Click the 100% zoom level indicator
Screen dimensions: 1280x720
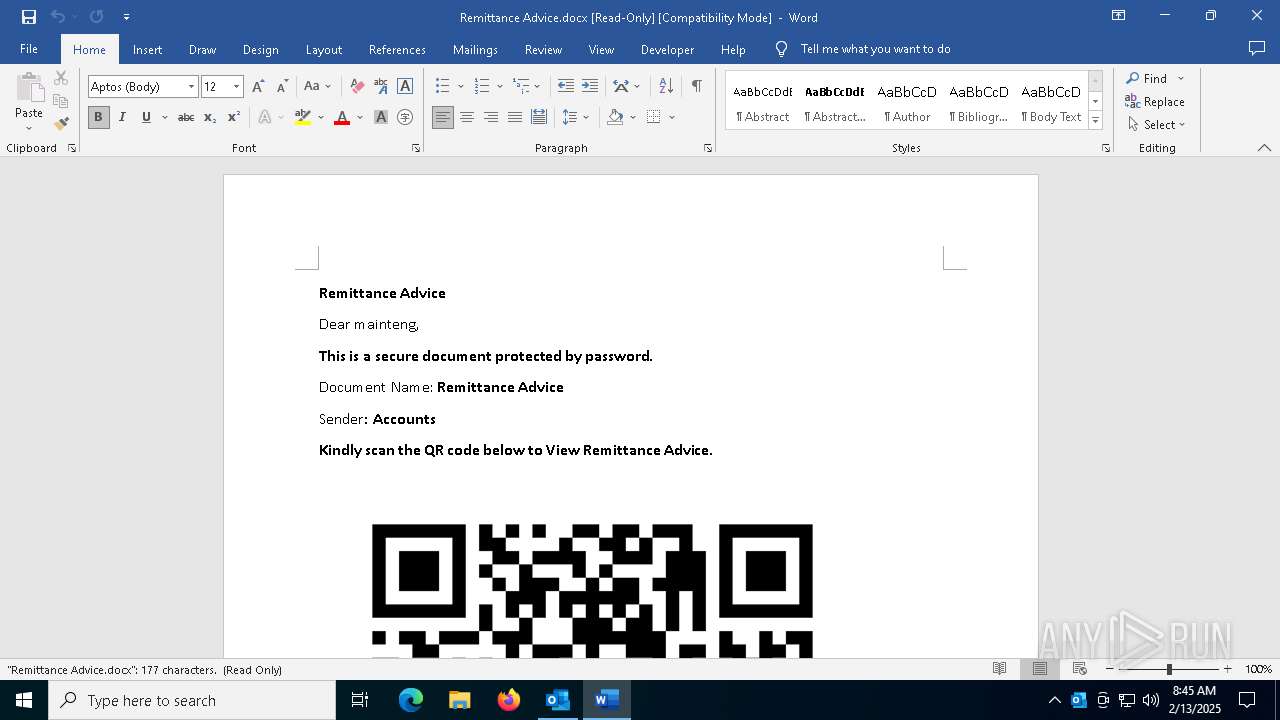pyautogui.click(x=1258, y=669)
